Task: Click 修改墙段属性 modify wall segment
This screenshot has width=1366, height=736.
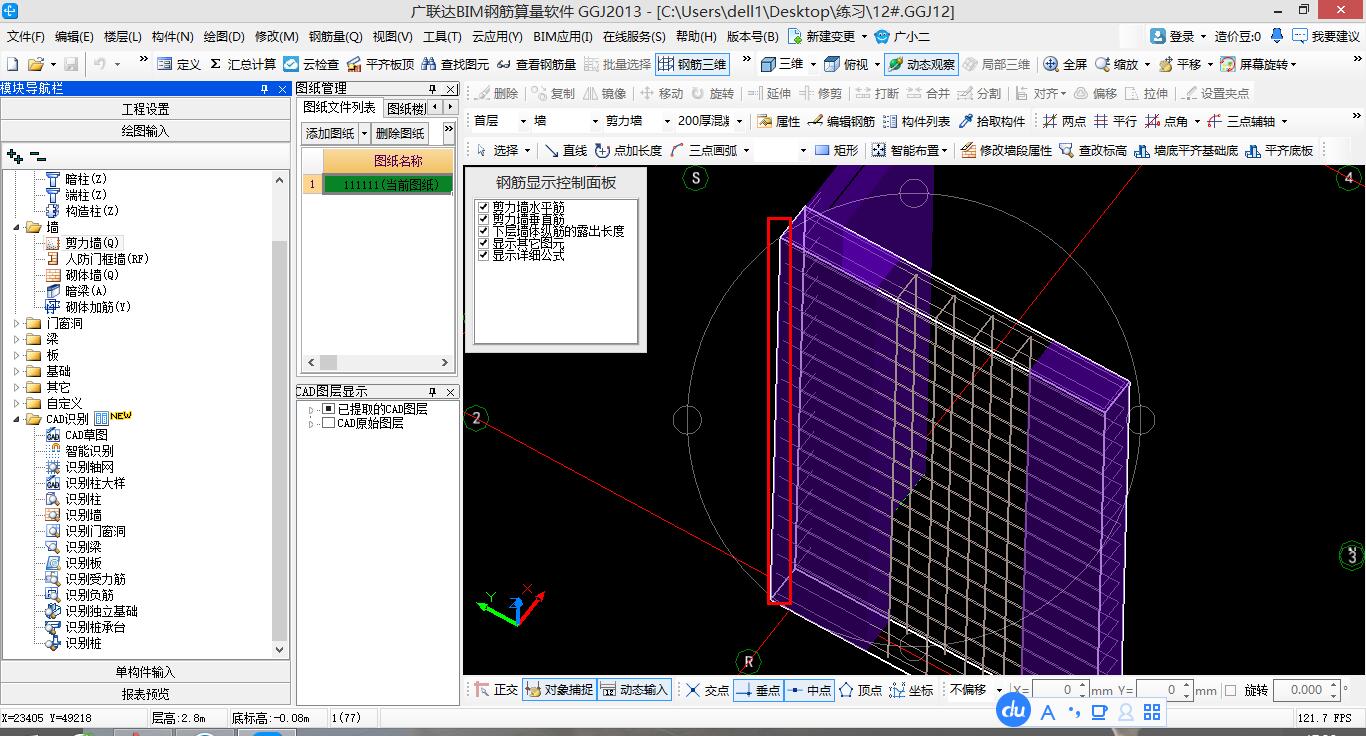Action: tap(1006, 150)
